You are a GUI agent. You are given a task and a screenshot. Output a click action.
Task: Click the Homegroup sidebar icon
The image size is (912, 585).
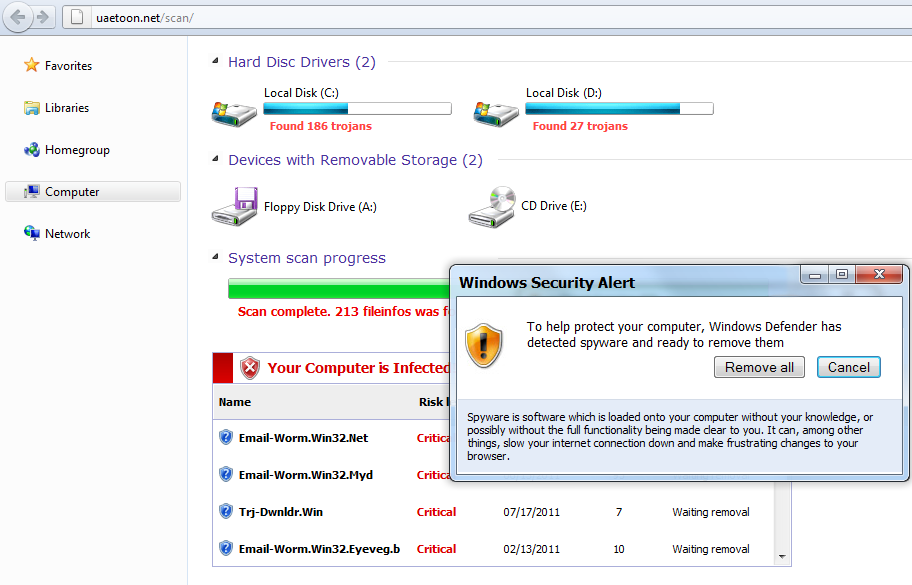coord(31,149)
